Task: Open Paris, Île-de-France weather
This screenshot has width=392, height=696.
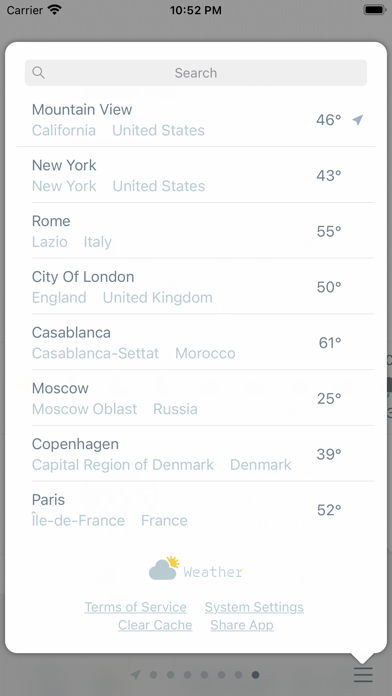Action: (x=196, y=510)
